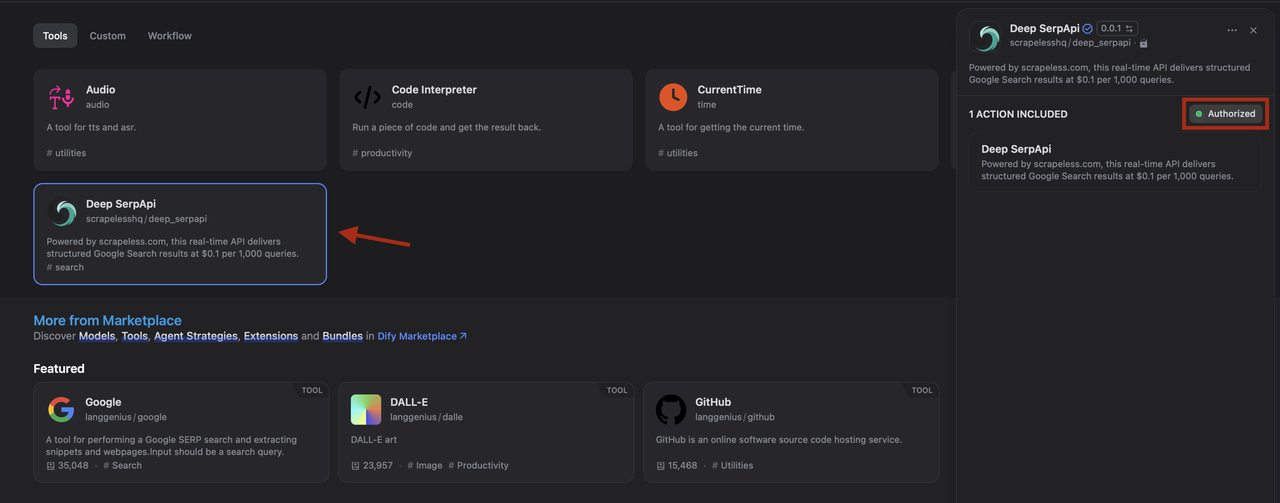The image size is (1280, 503).
Task: Open the Agent Strategies link
Action: click(x=196, y=336)
